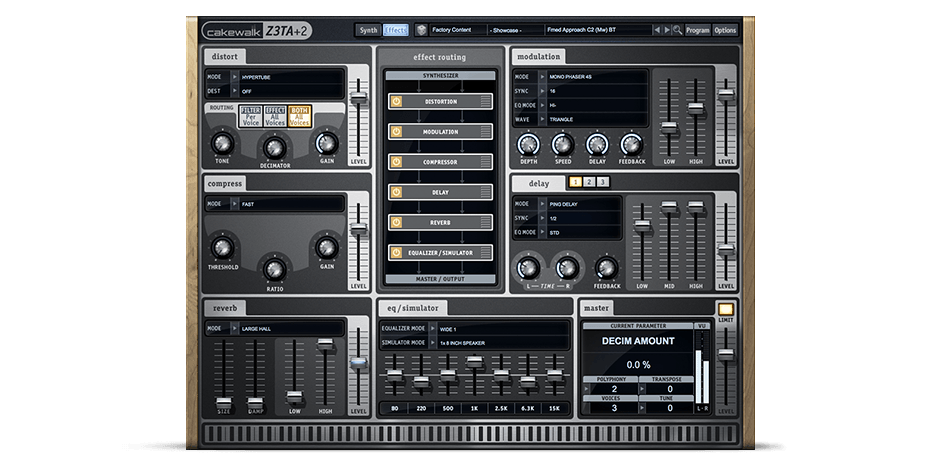Select Both All Voices routing
This screenshot has height=470, width=940.
point(299,116)
